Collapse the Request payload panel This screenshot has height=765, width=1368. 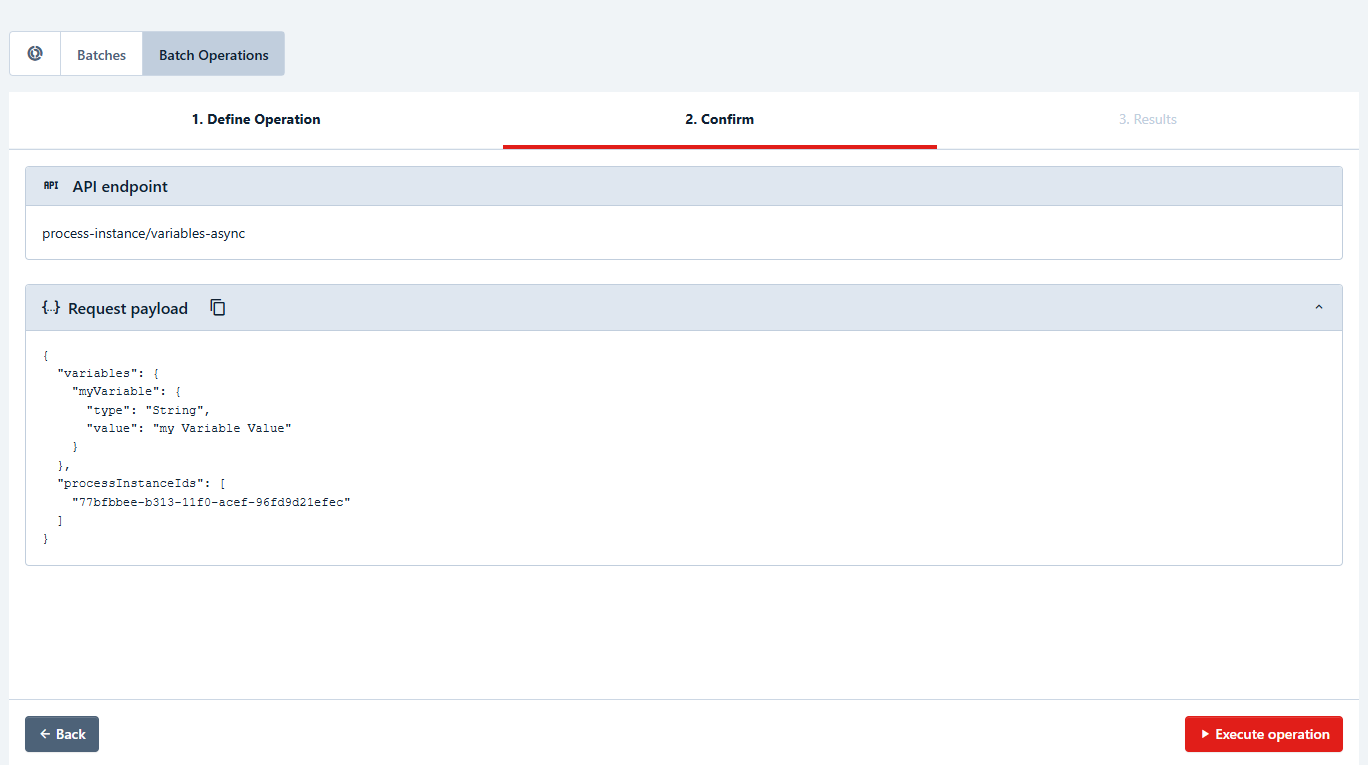(1318, 308)
